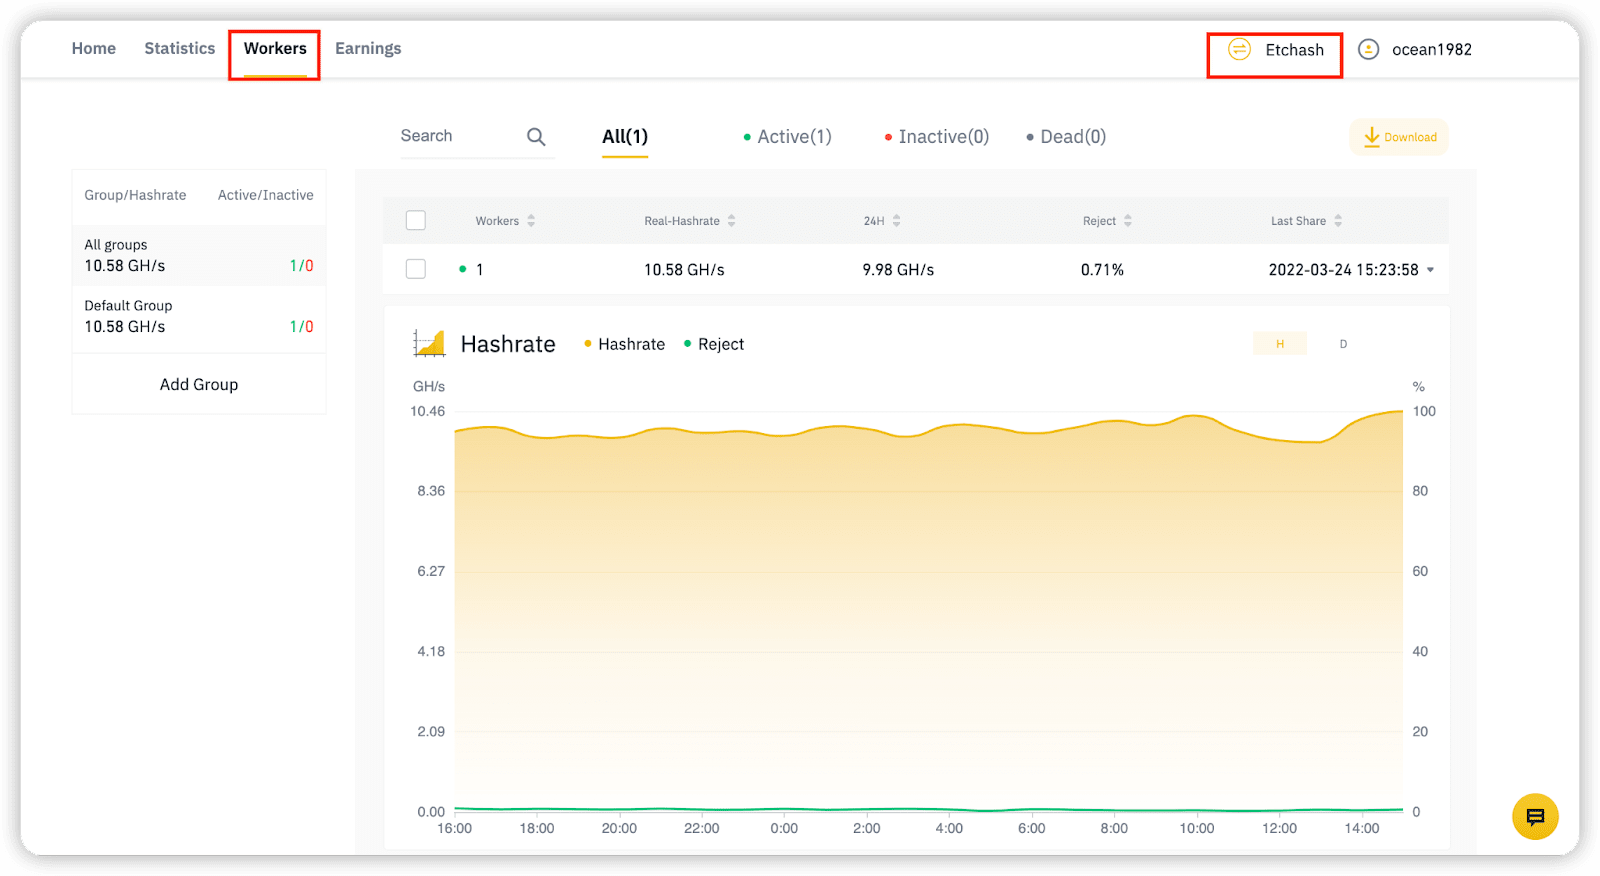
Task: Click the Etchash algorithm switch icon
Action: click(1239, 49)
